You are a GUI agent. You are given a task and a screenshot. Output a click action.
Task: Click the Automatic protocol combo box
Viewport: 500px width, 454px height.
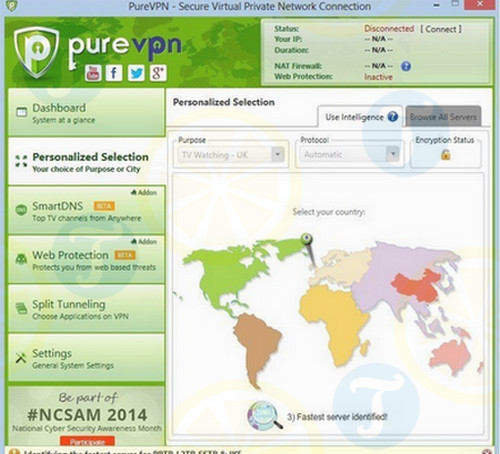click(349, 154)
